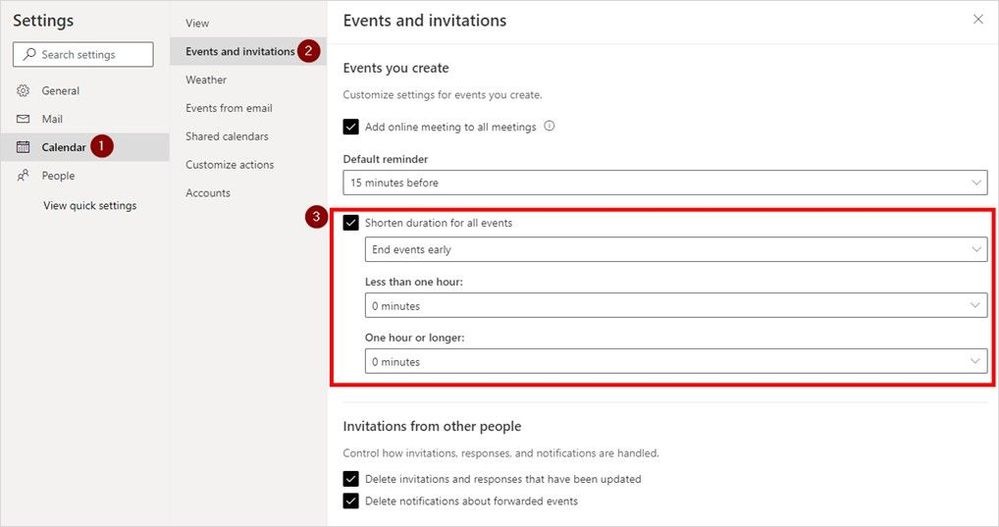Image resolution: width=999 pixels, height=527 pixels.
Task: Click View quick settings link
Action: tap(90, 206)
